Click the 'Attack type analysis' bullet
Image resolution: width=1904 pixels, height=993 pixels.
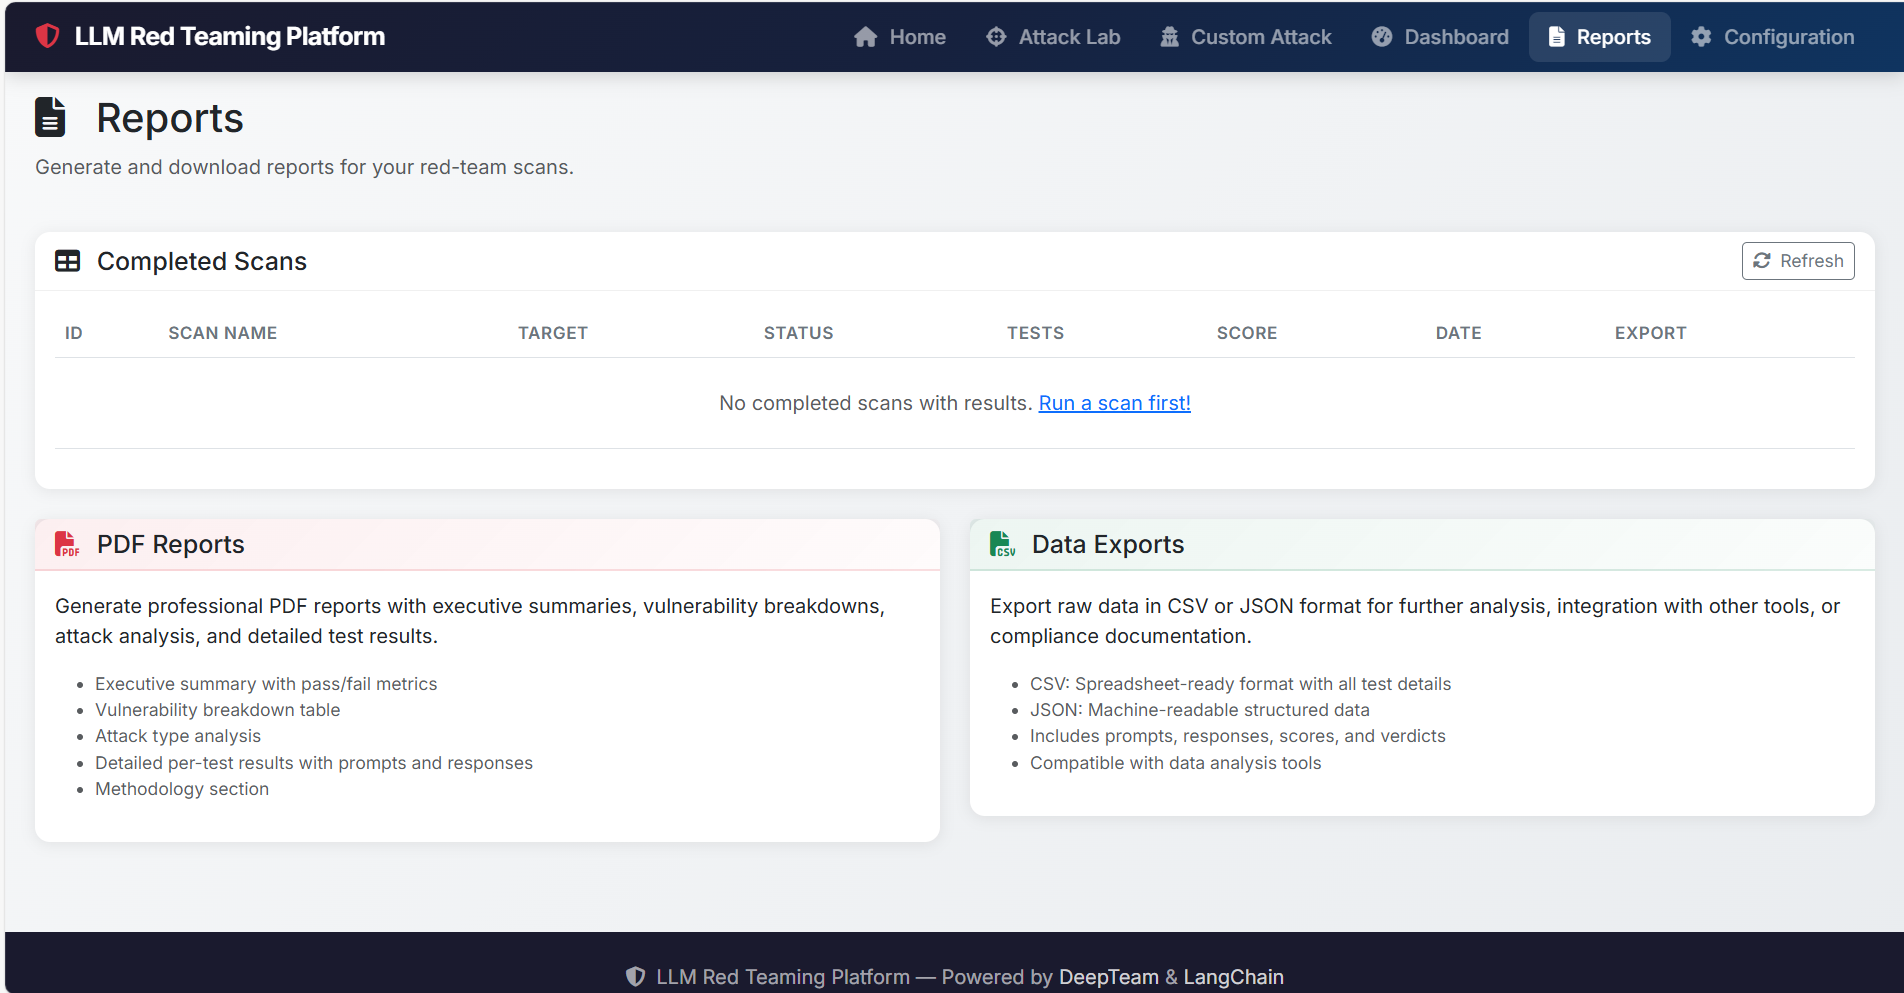pos(178,736)
